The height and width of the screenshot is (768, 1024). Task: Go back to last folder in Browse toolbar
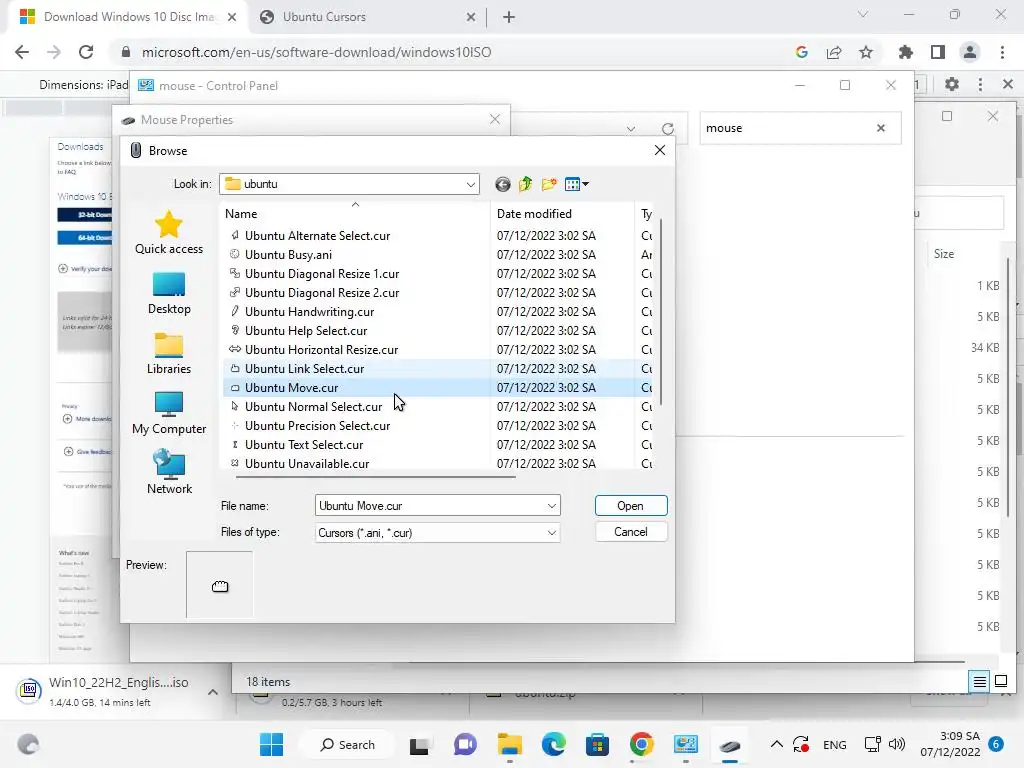pos(502,184)
